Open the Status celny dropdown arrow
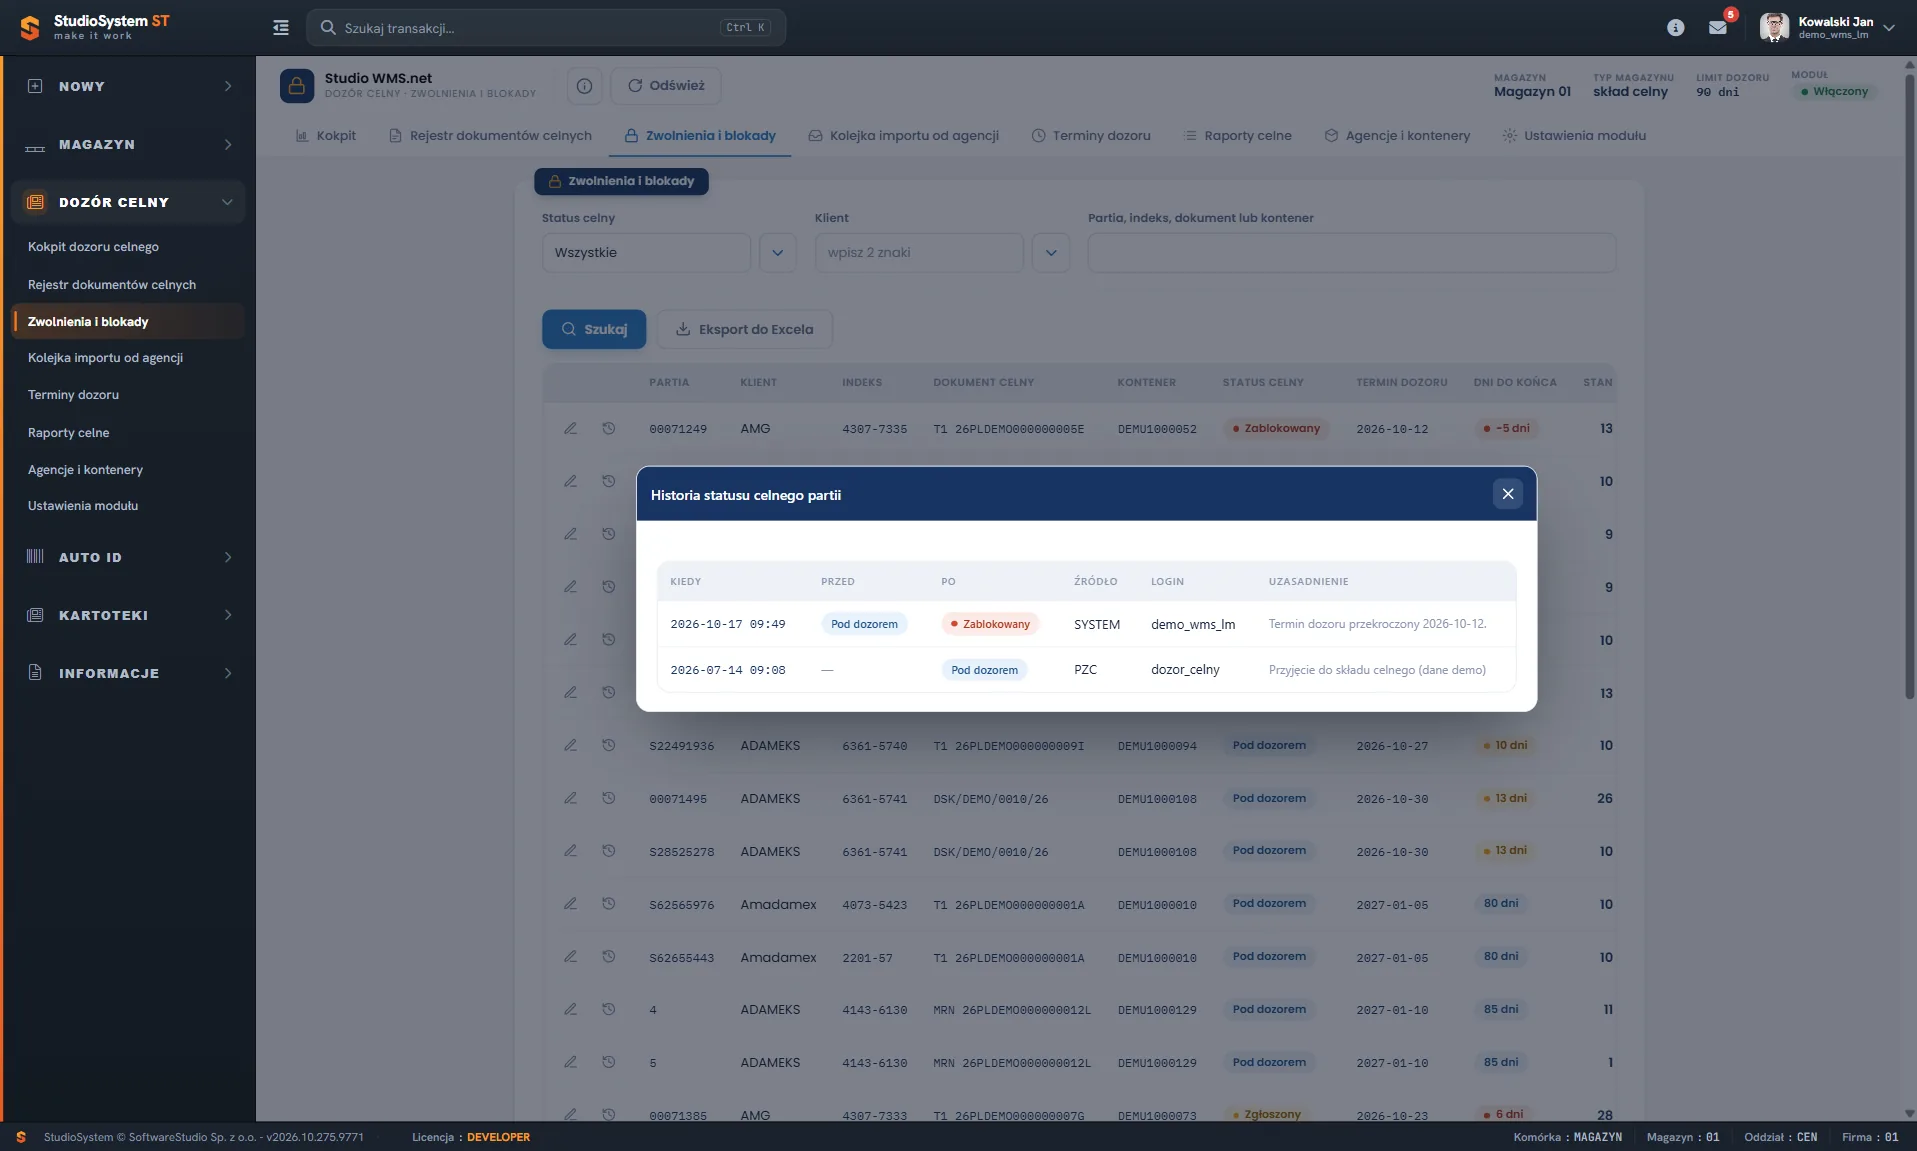Image resolution: width=1917 pixels, height=1151 pixels. point(778,253)
